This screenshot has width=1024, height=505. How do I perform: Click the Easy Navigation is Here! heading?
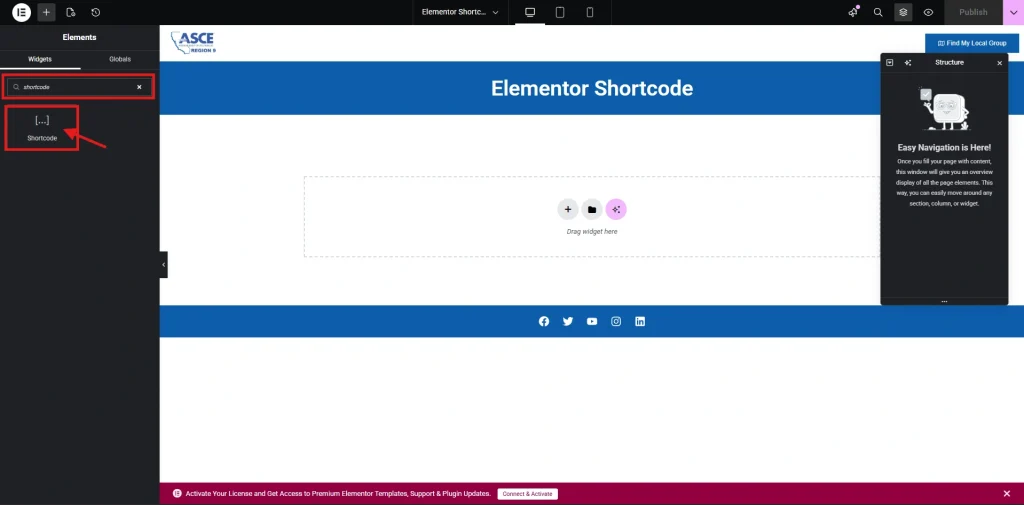tap(944, 148)
